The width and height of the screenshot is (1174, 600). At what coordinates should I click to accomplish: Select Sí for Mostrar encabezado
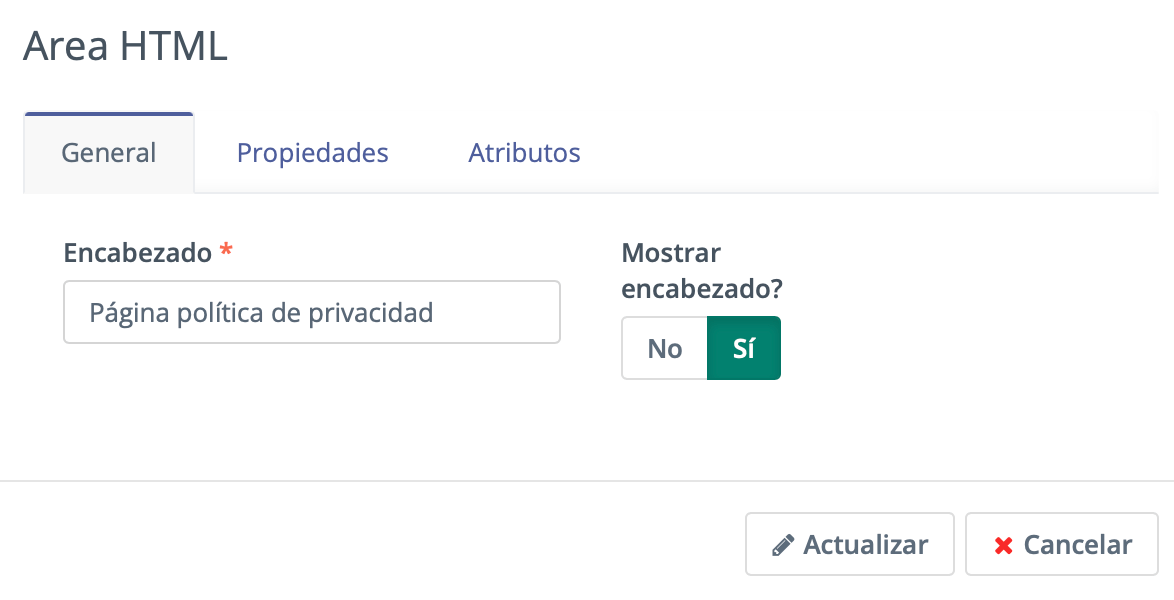(743, 348)
